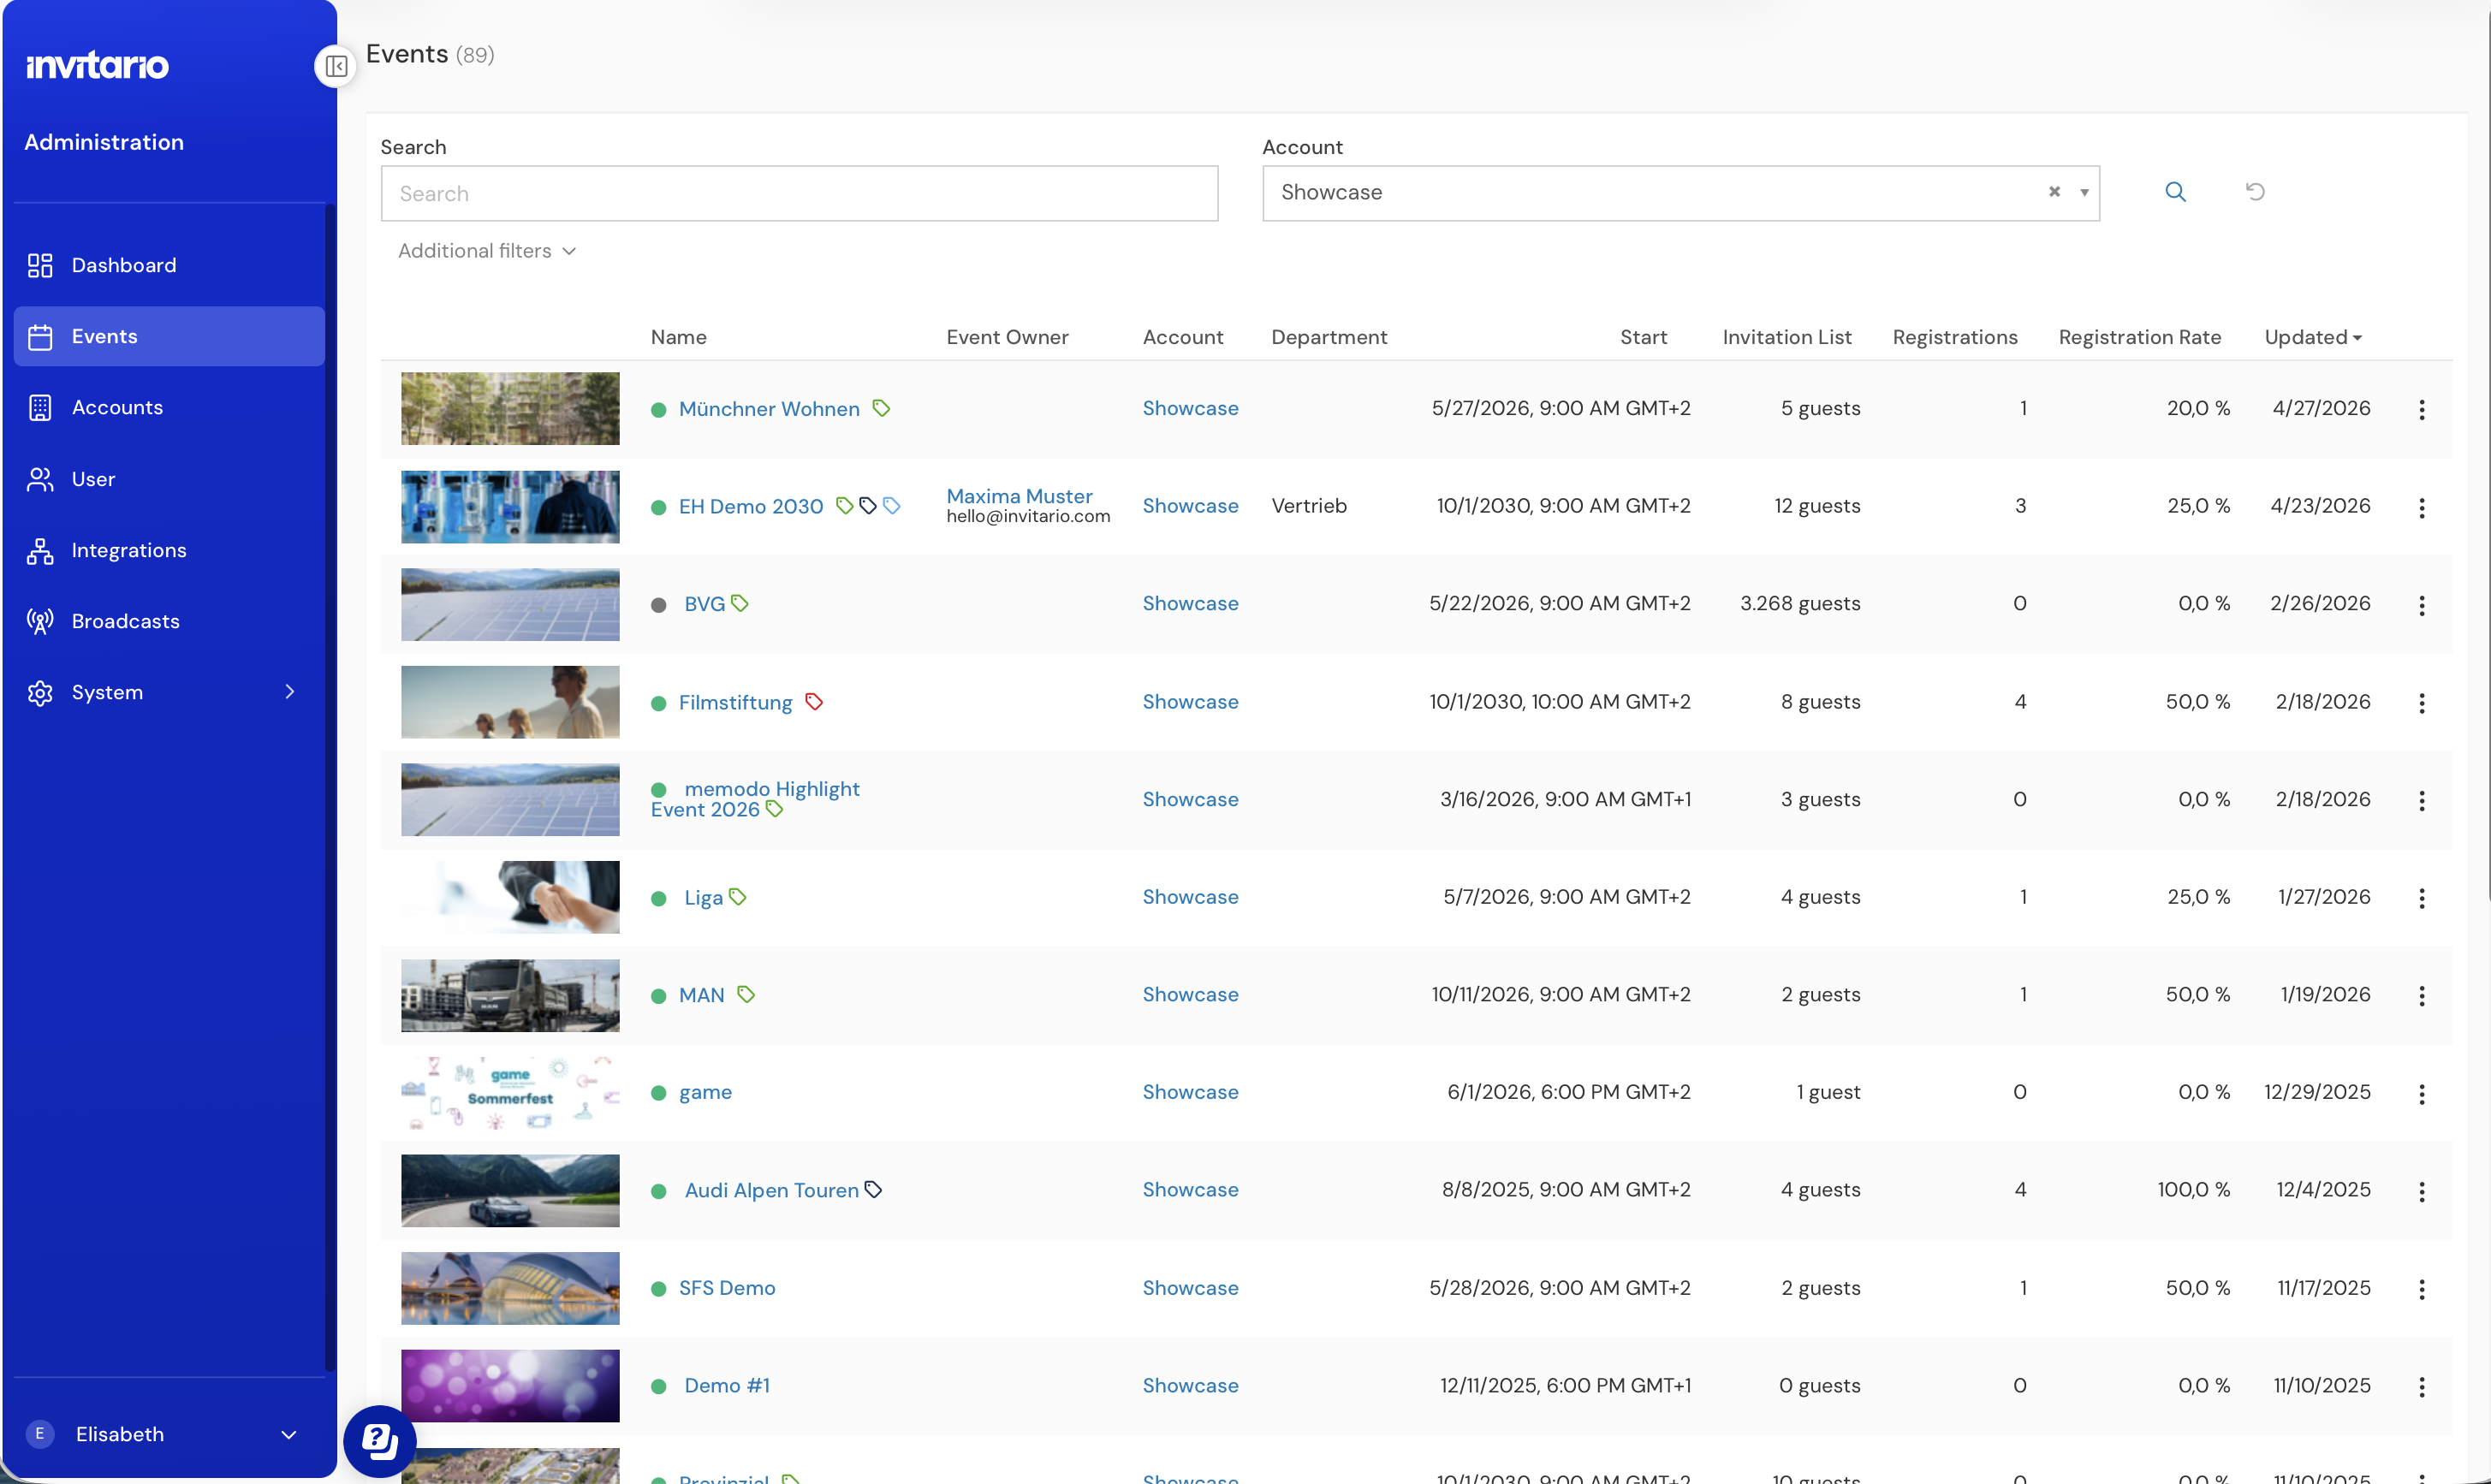The height and width of the screenshot is (1484, 2491).
Task: Open Showcase account in Liga row
Action: 1190,897
